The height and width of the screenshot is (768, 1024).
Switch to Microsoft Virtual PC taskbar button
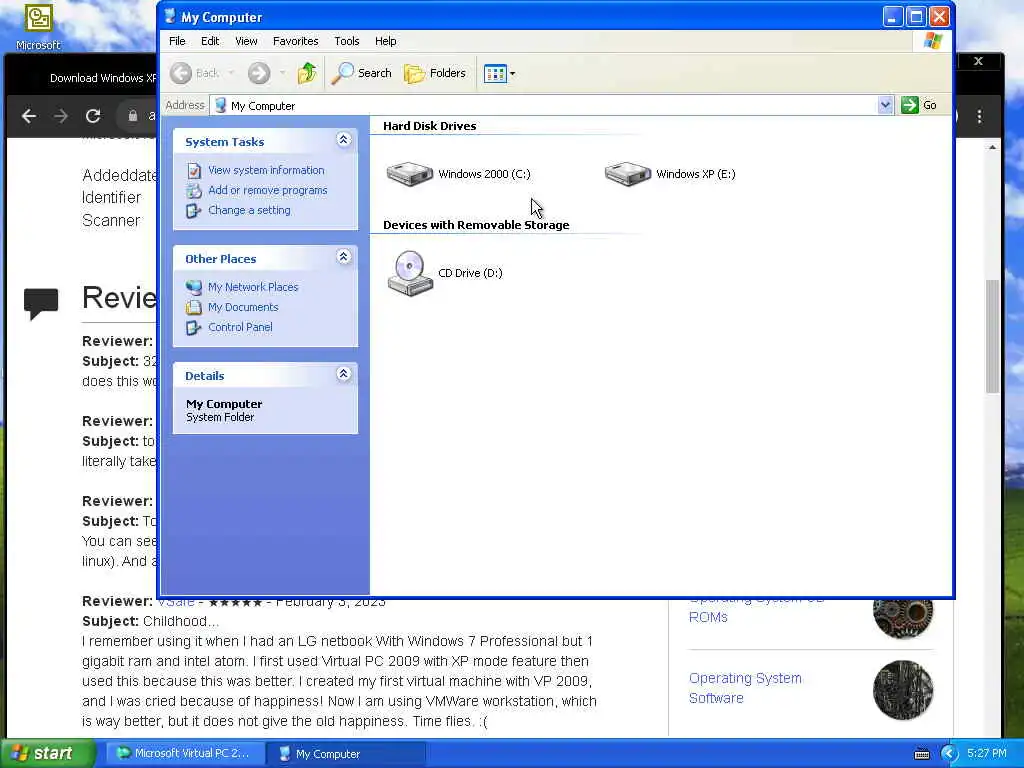184,754
